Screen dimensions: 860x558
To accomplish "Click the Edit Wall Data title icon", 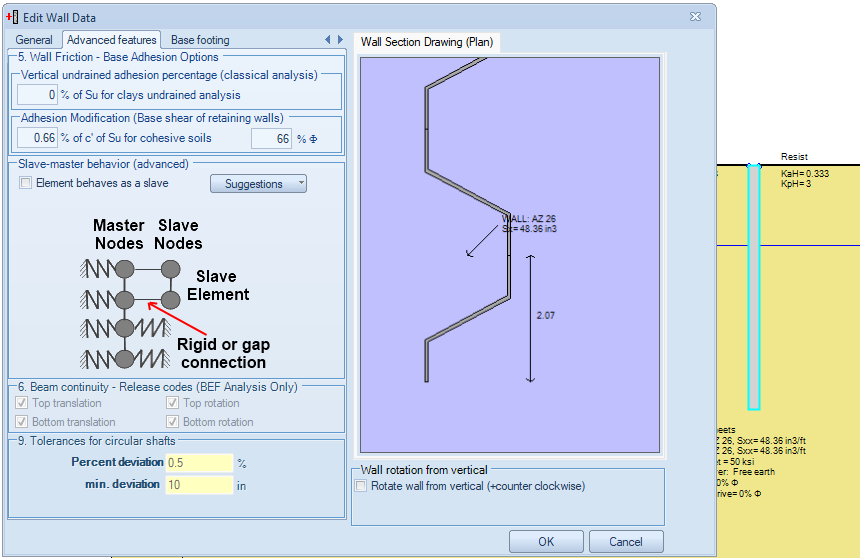I will click(12, 18).
